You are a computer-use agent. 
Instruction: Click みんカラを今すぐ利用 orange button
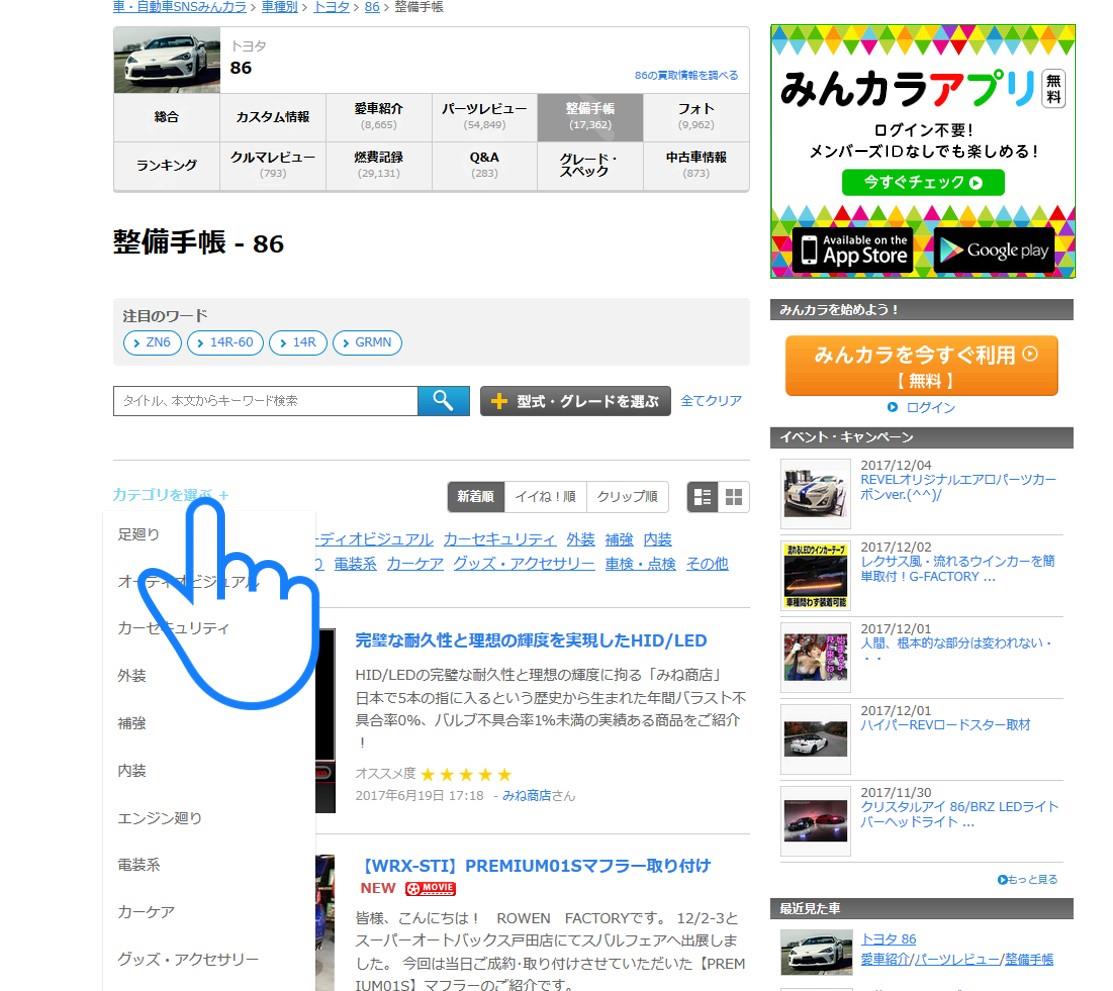coord(921,366)
